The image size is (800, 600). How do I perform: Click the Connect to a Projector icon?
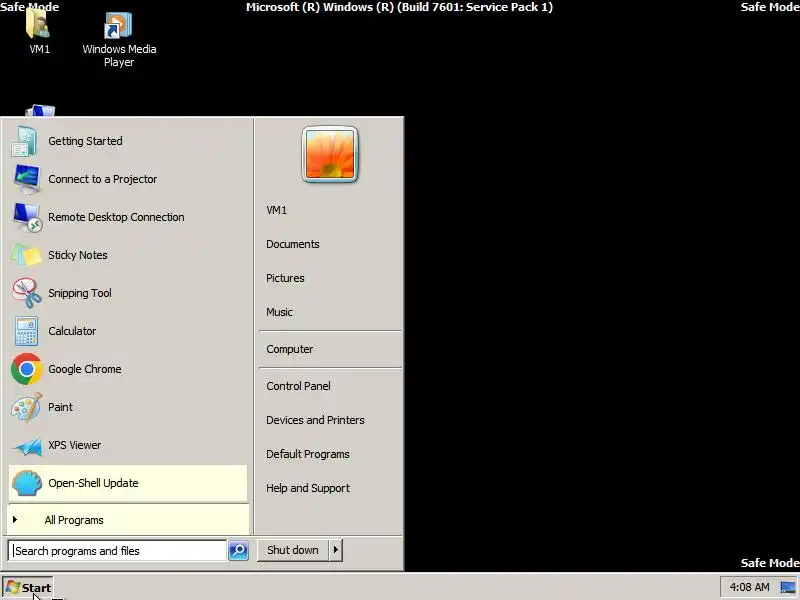click(x=27, y=179)
